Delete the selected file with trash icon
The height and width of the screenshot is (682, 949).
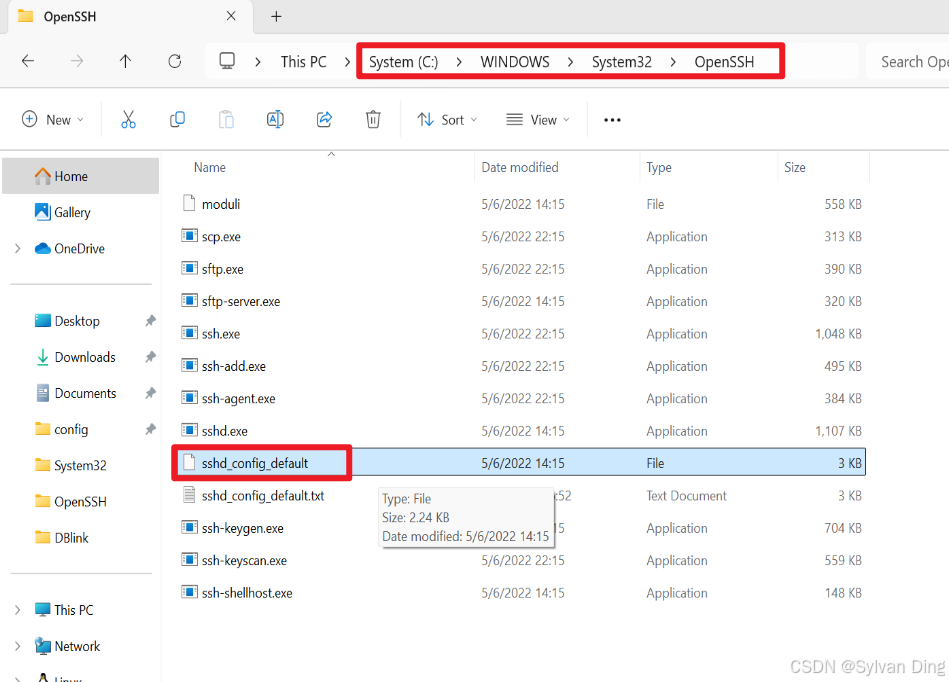click(373, 120)
